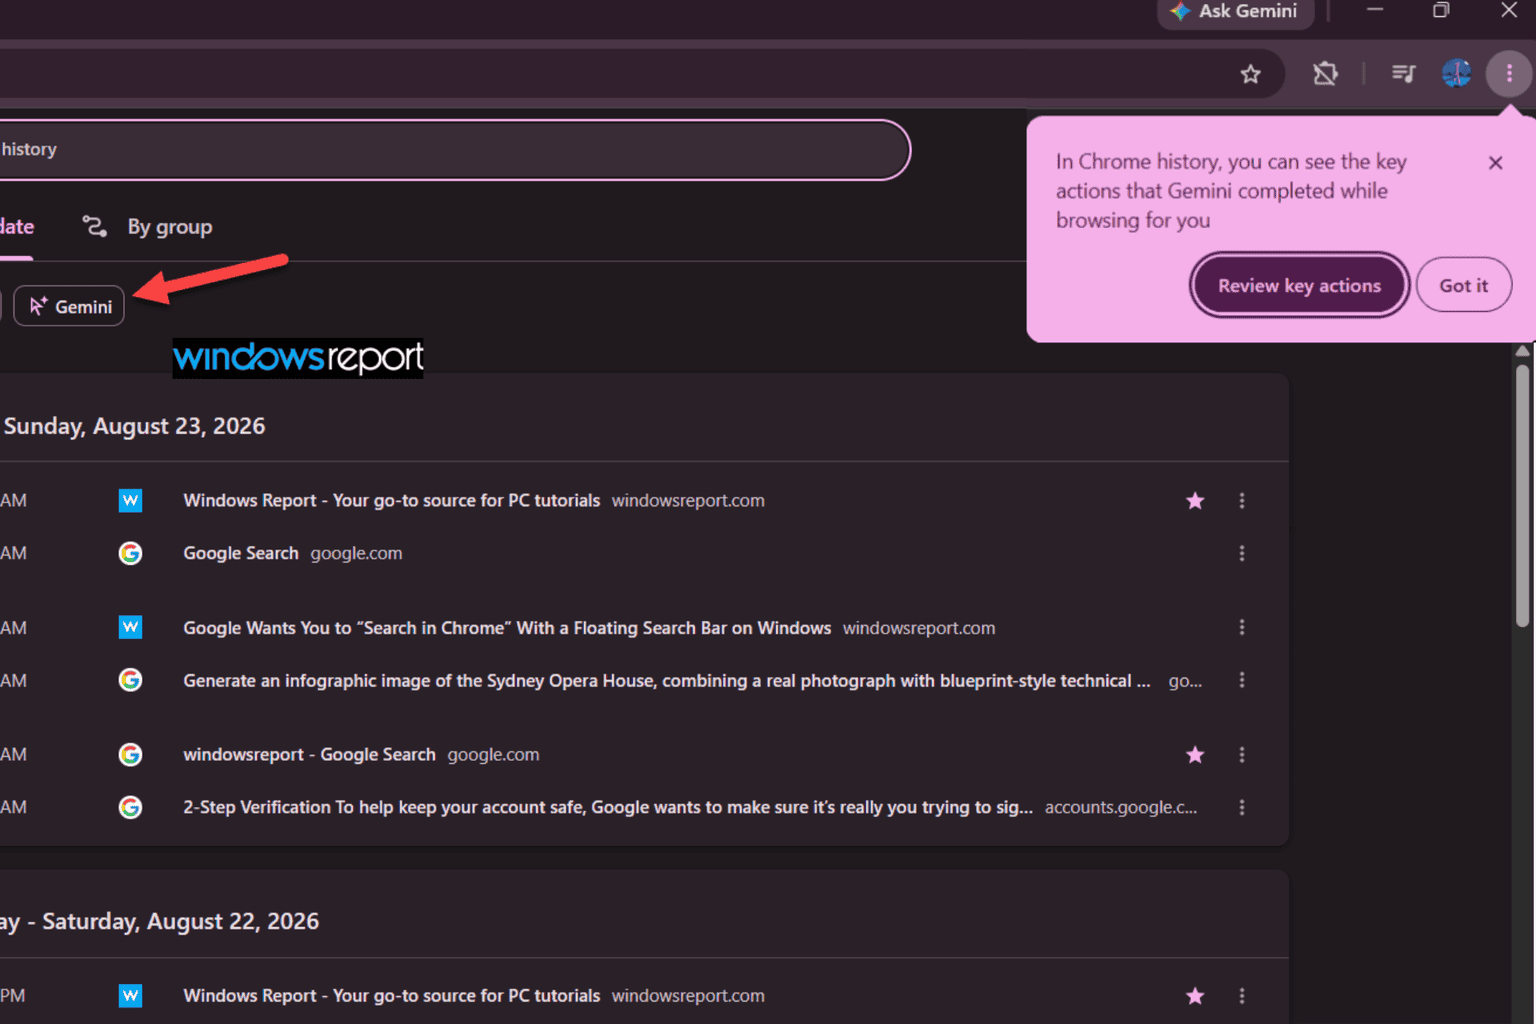Click the star on Saturday's Windows Report entry
Image resolution: width=1536 pixels, height=1024 pixels.
pos(1195,996)
